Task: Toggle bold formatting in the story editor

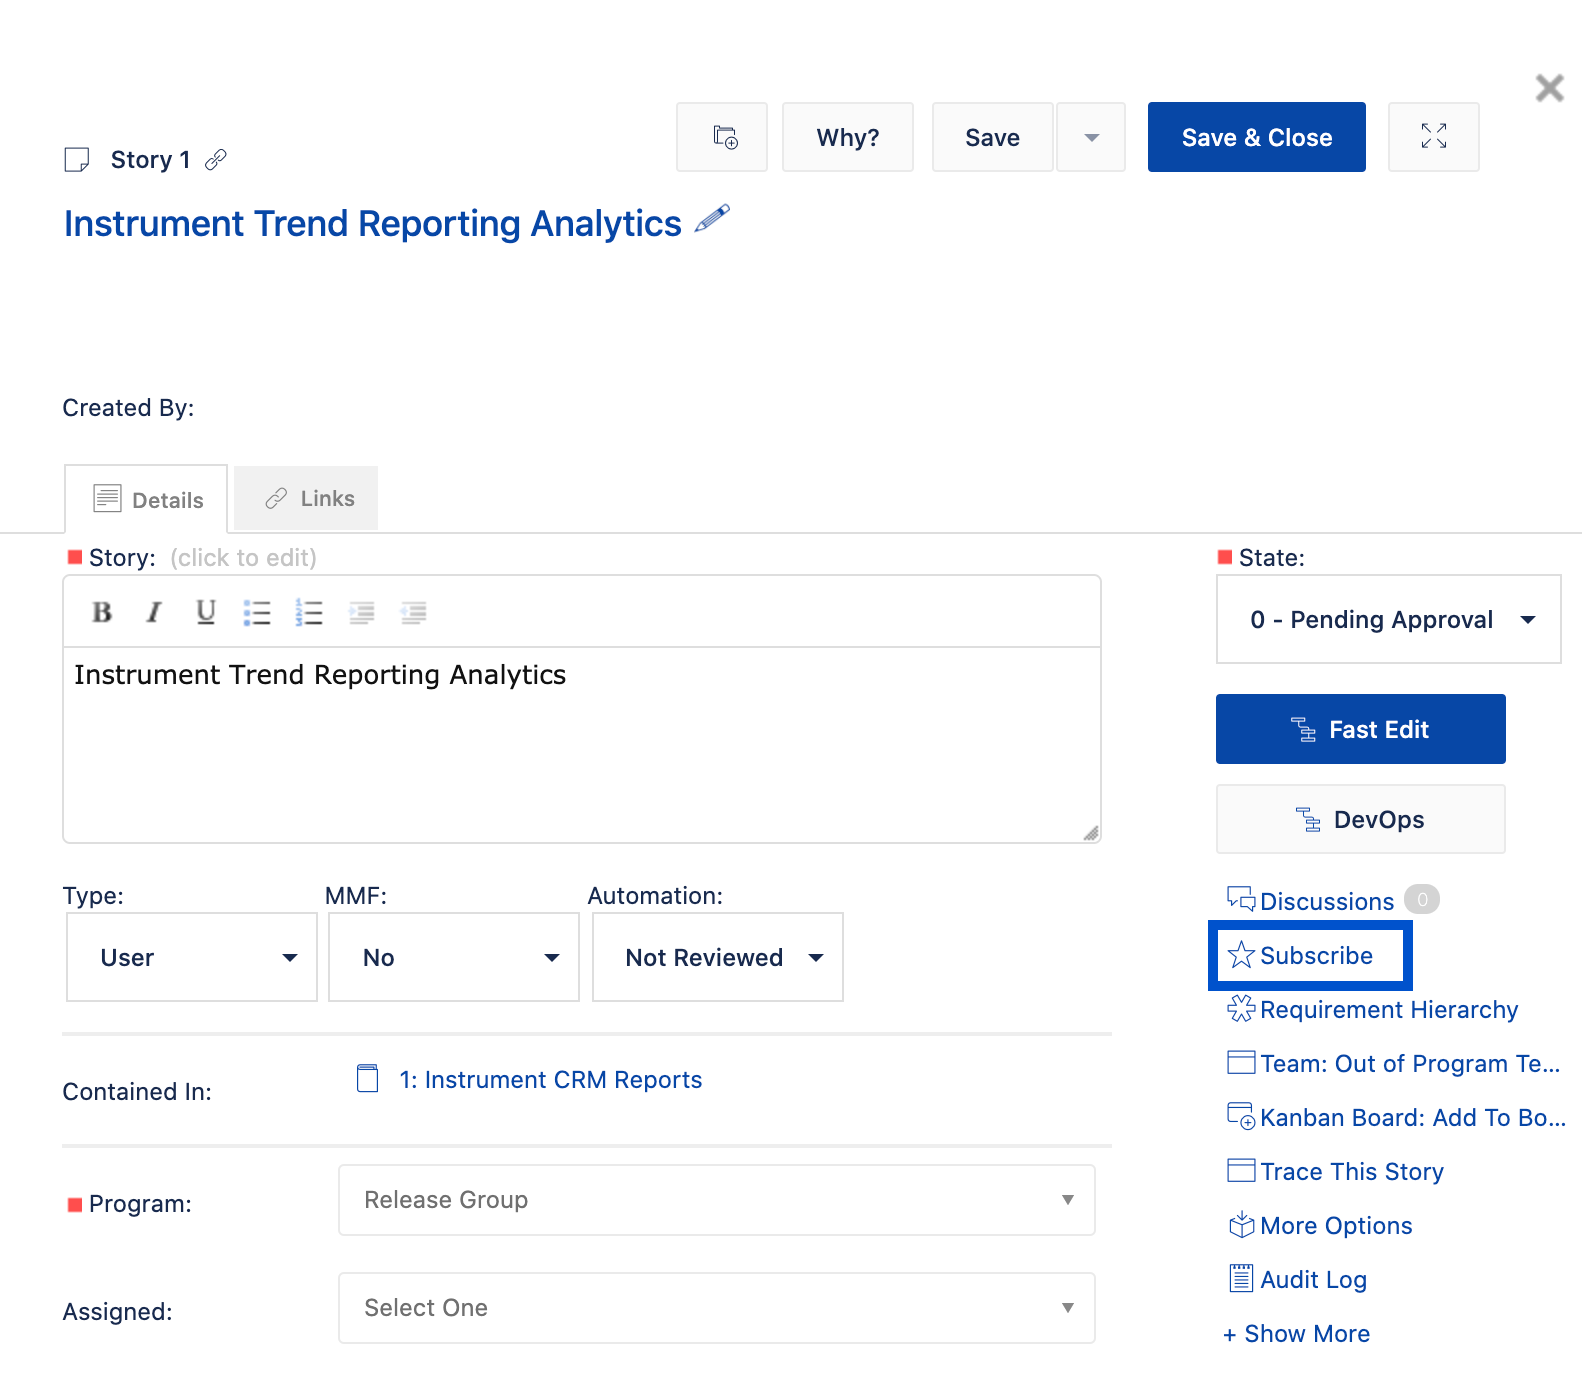Action: coord(102,612)
